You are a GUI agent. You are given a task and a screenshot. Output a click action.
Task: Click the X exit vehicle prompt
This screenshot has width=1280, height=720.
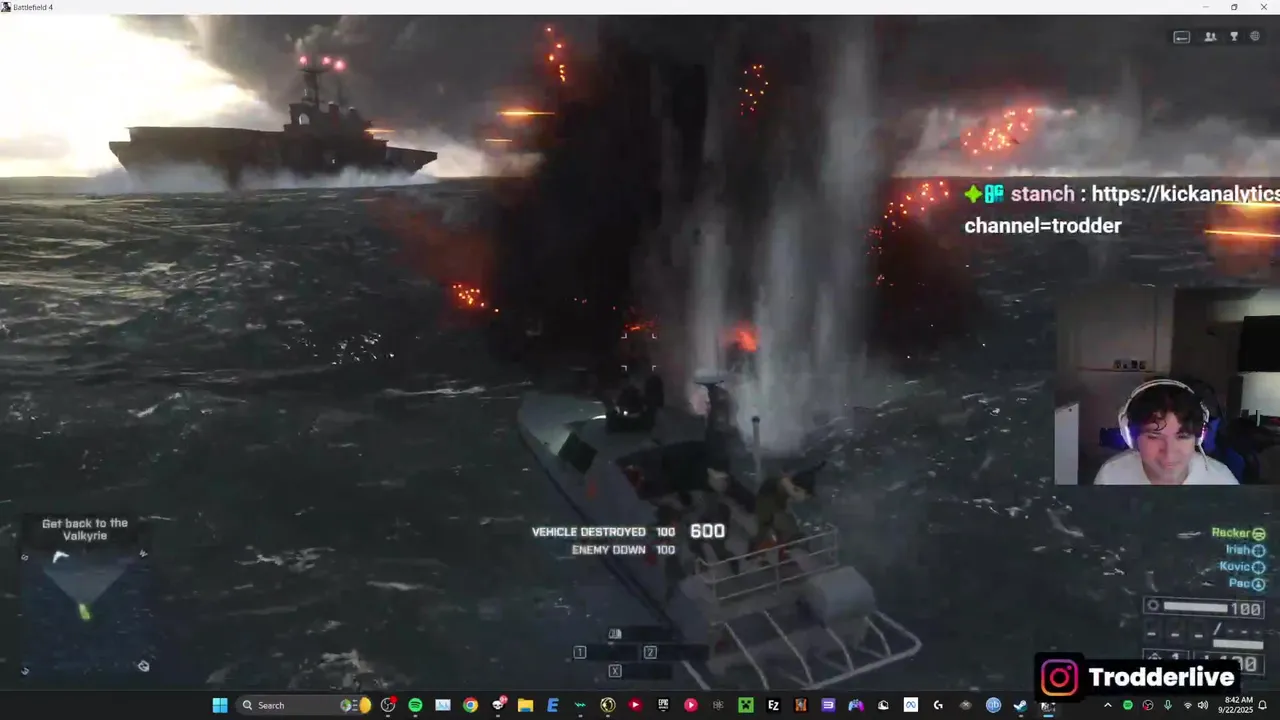[615, 671]
